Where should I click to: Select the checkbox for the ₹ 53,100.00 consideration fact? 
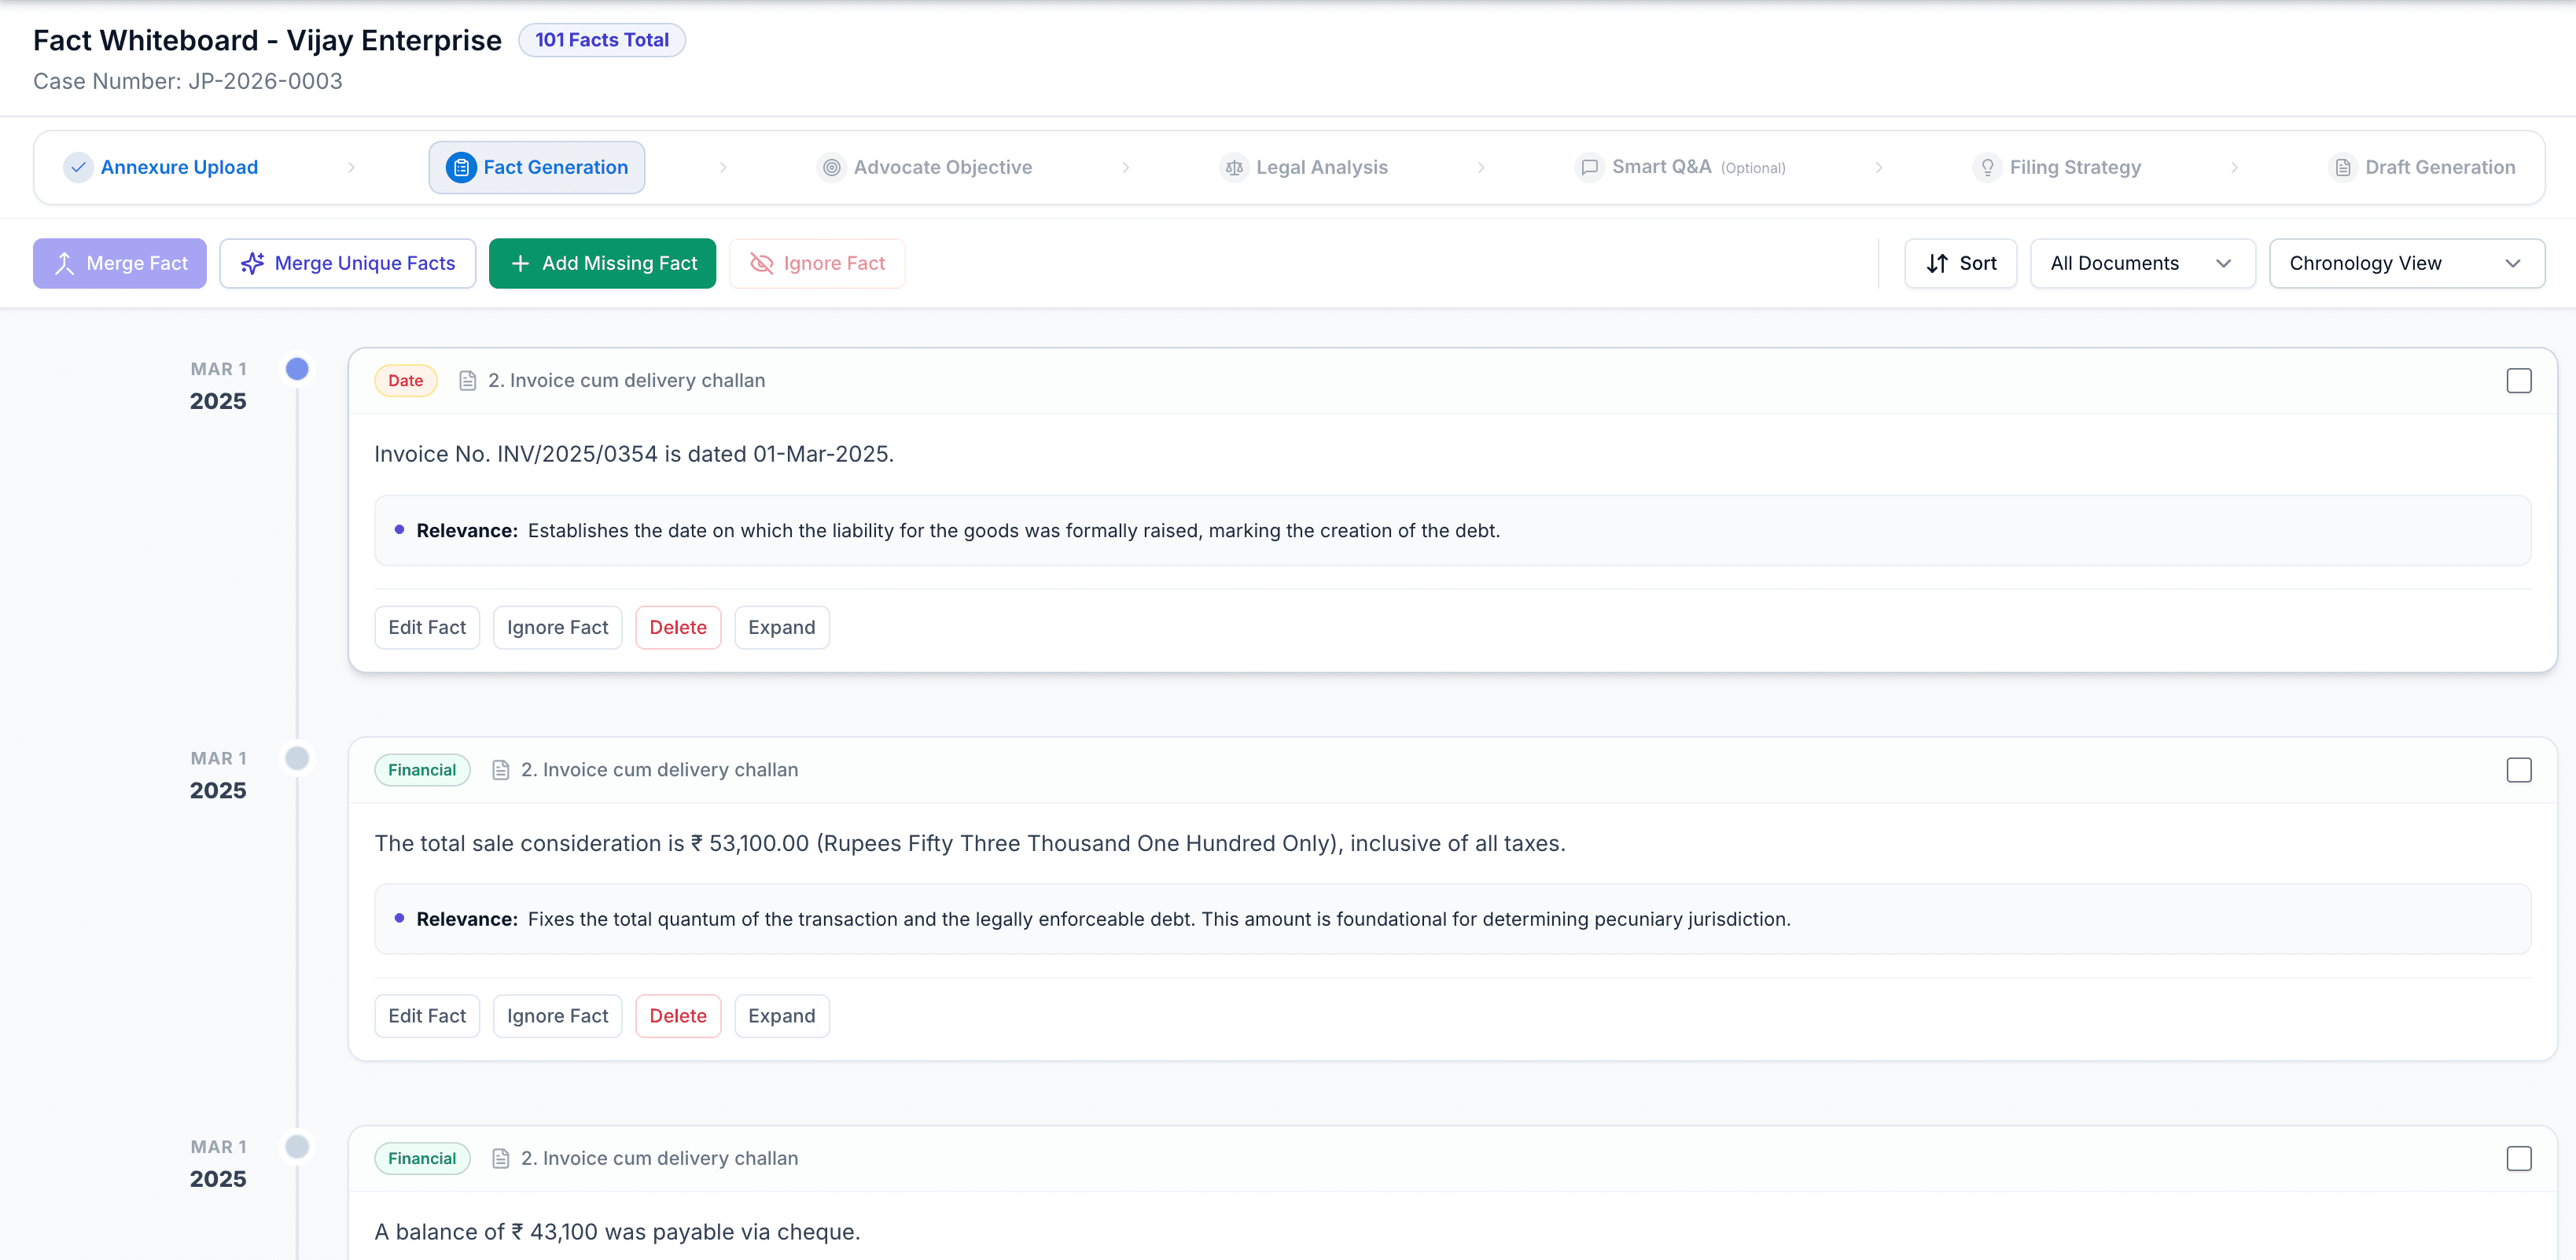[x=2518, y=770]
